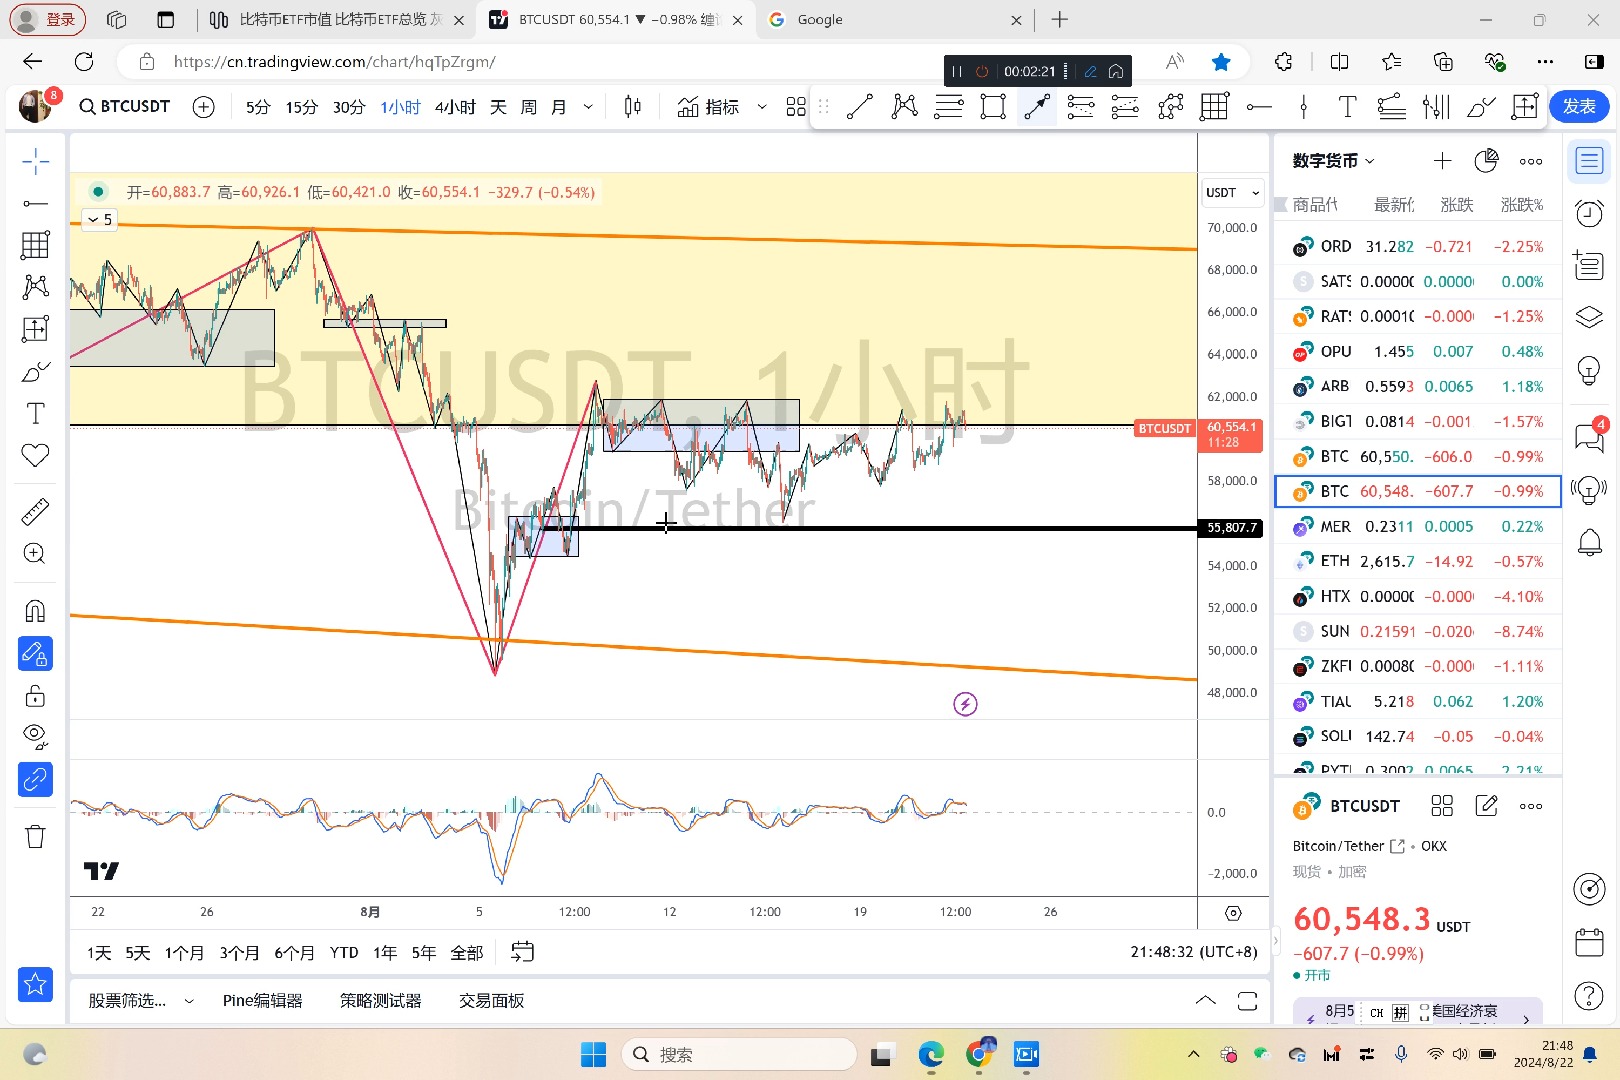Viewport: 1620px width, 1080px height.
Task: Set date range to YTD
Action: [344, 952]
